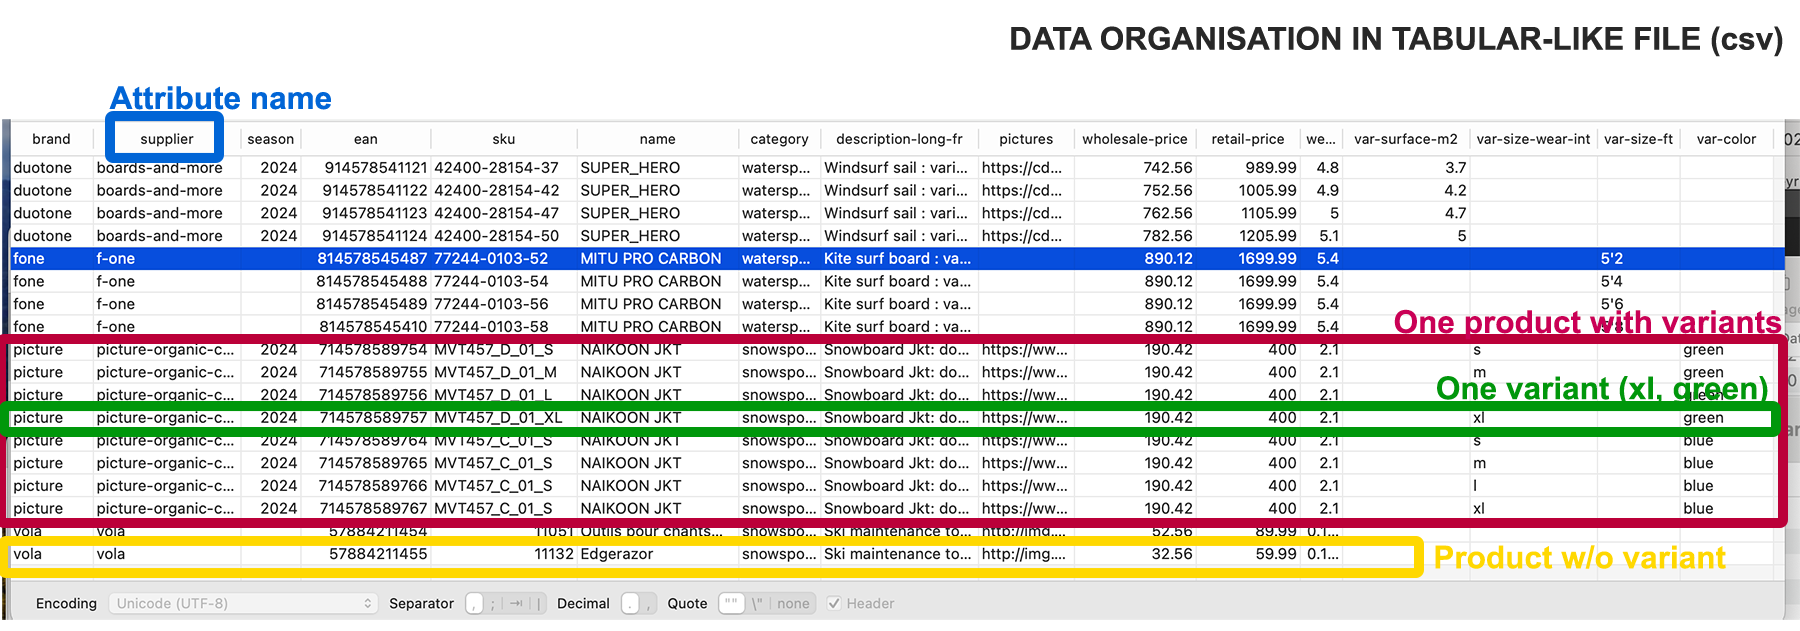Sort by the retail-price column header
The width and height of the screenshot is (1800, 631).
[1247, 139]
